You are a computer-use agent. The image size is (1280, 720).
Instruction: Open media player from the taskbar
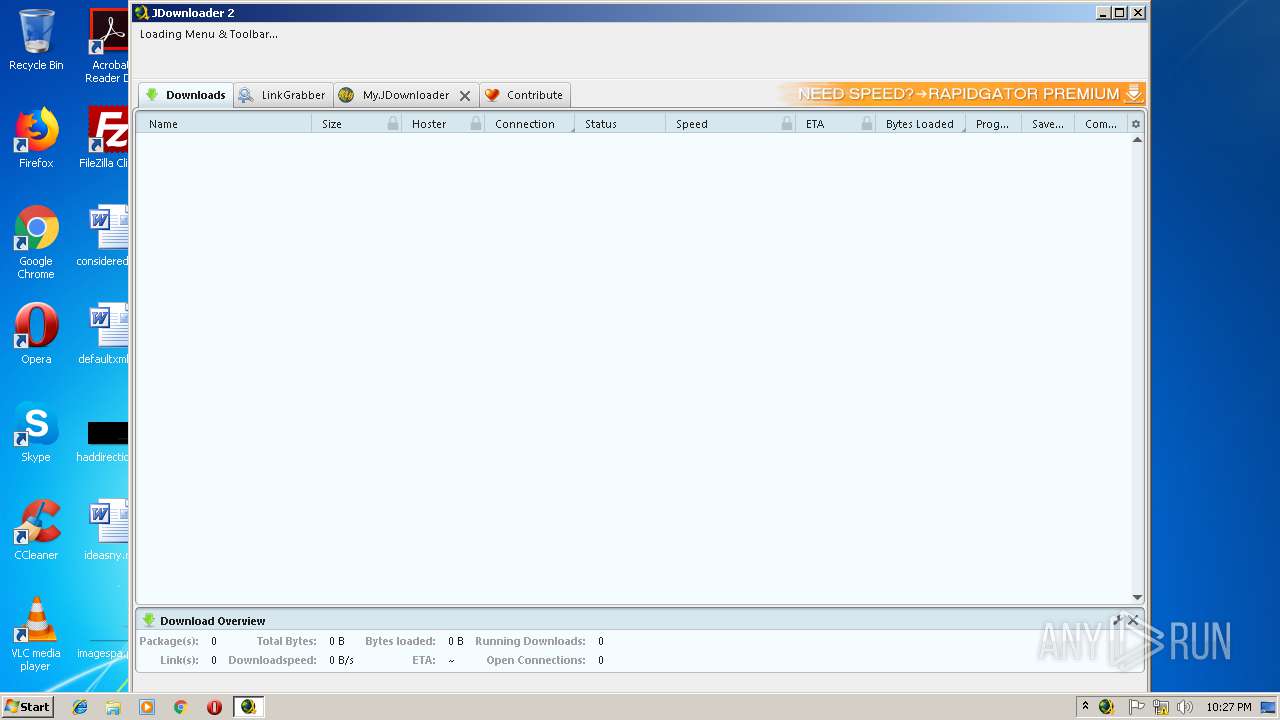click(x=147, y=707)
